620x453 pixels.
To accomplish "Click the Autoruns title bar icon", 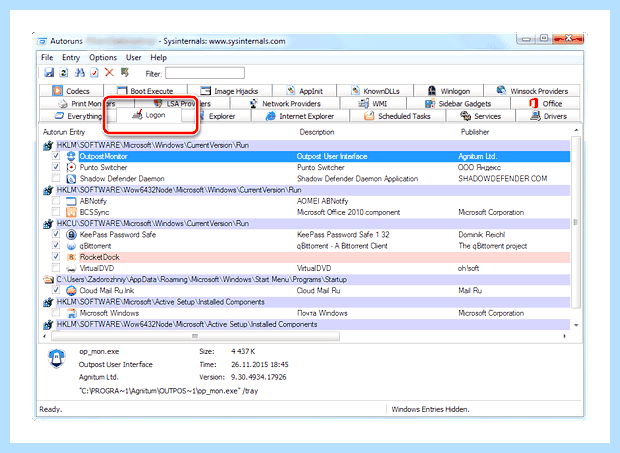I will (42, 41).
